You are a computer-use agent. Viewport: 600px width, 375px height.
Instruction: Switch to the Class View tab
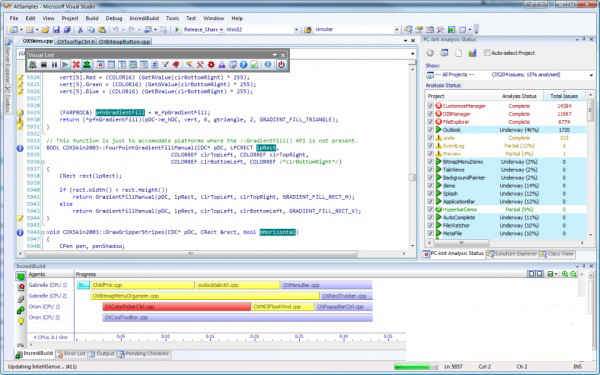557,253
